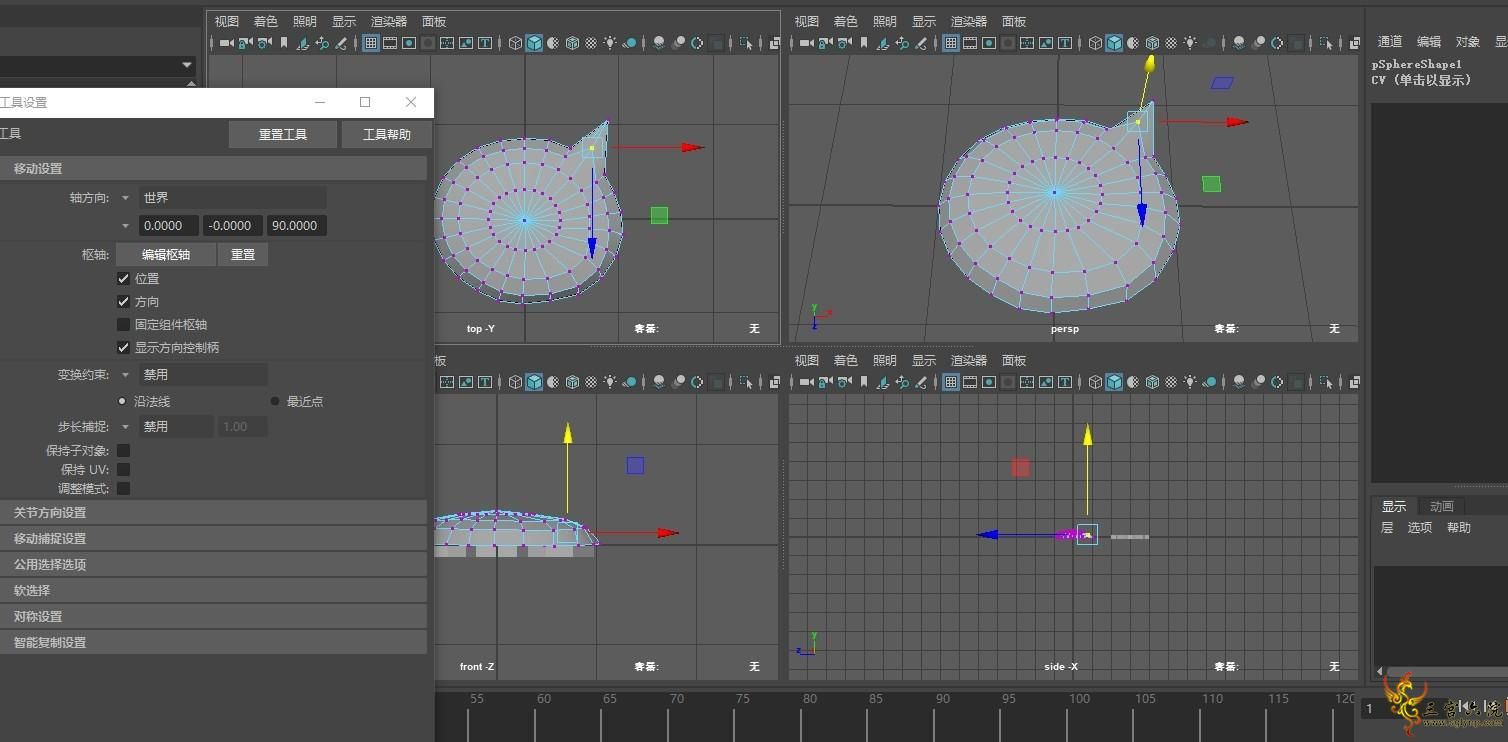Toggle Shadows icon in top -Y panel
Viewport: 1508px width, 742px height.
coord(629,43)
